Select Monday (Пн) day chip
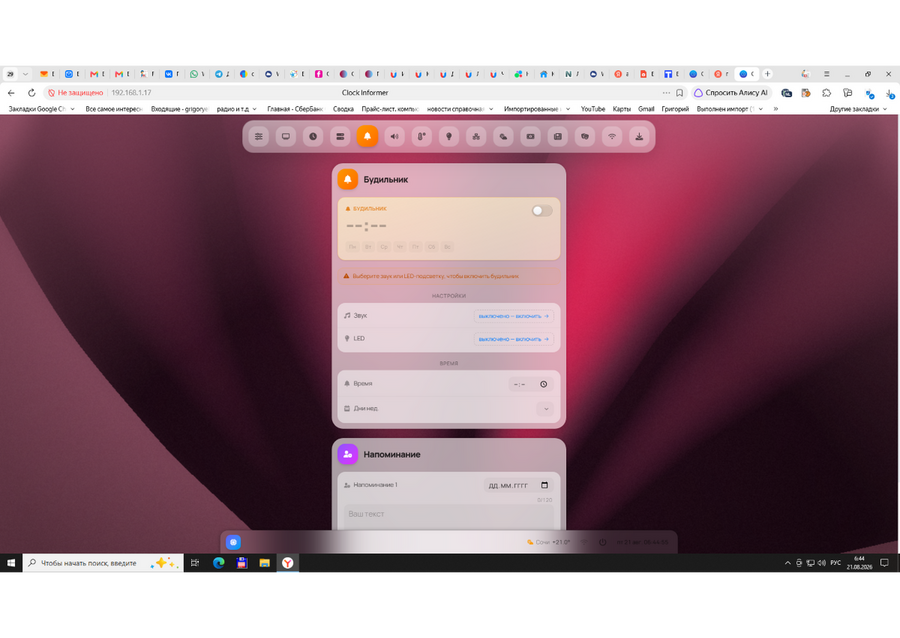 point(352,247)
